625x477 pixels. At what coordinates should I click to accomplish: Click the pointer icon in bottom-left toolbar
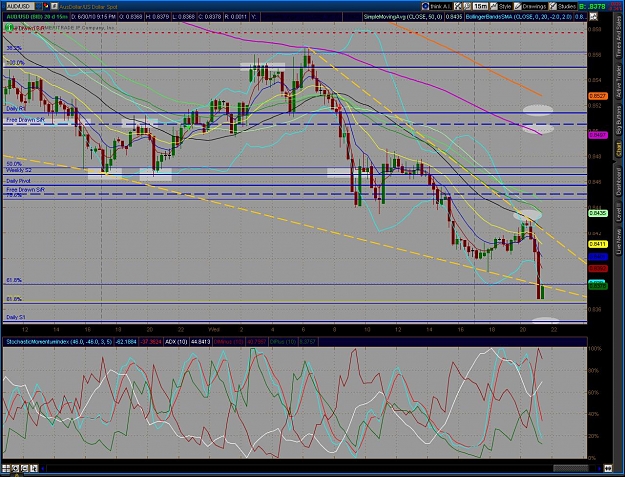point(33,468)
